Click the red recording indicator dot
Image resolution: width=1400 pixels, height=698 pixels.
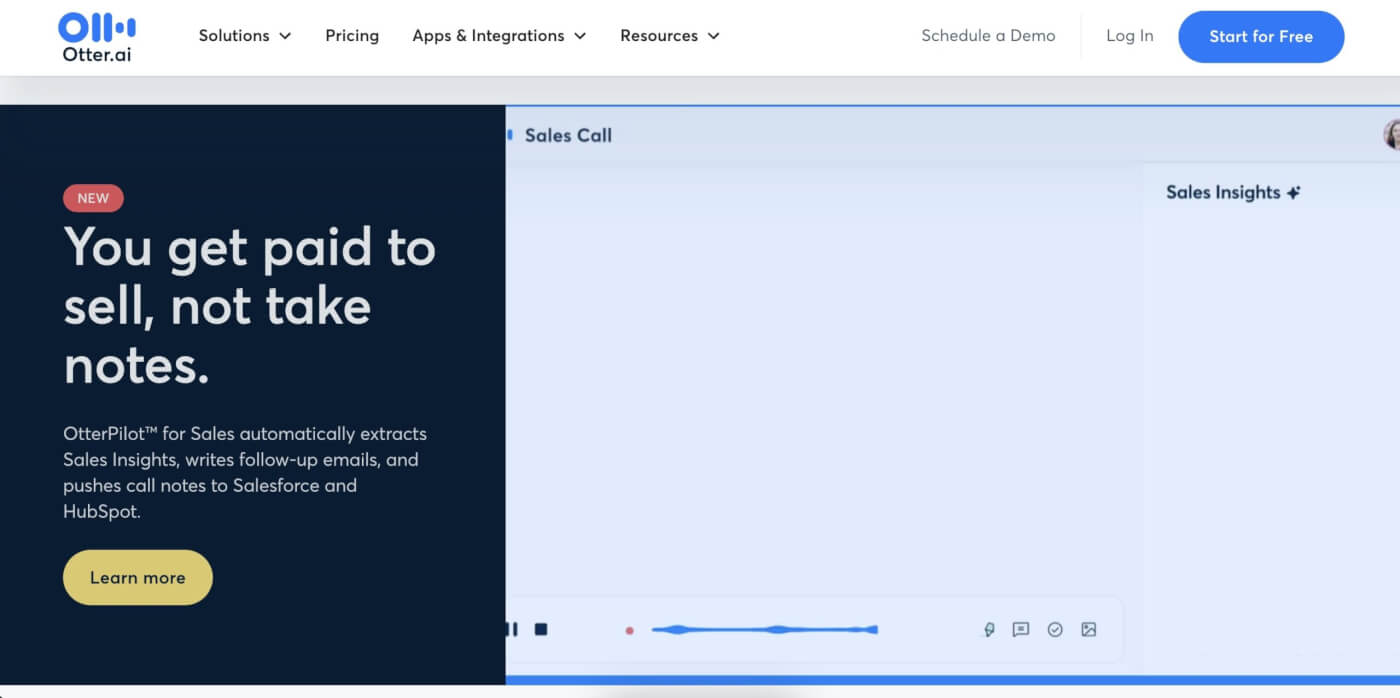[629, 630]
